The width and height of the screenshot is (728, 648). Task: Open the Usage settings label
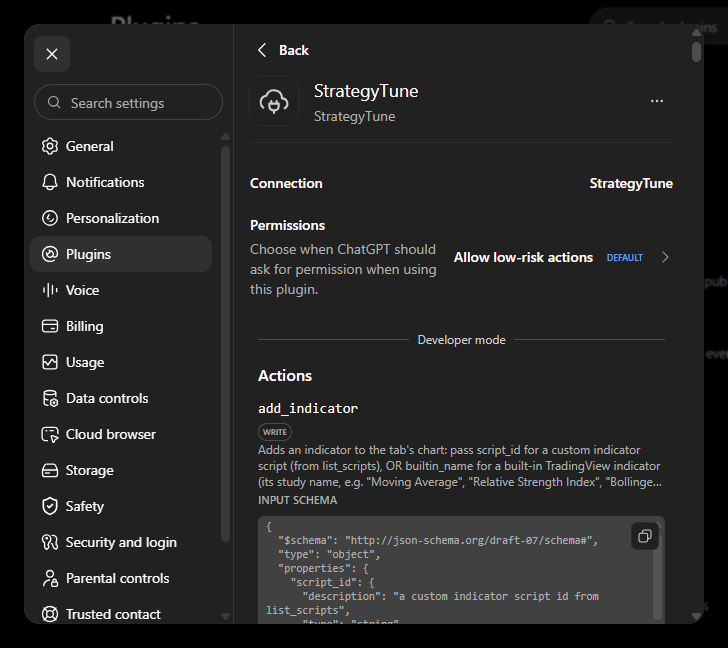85,362
